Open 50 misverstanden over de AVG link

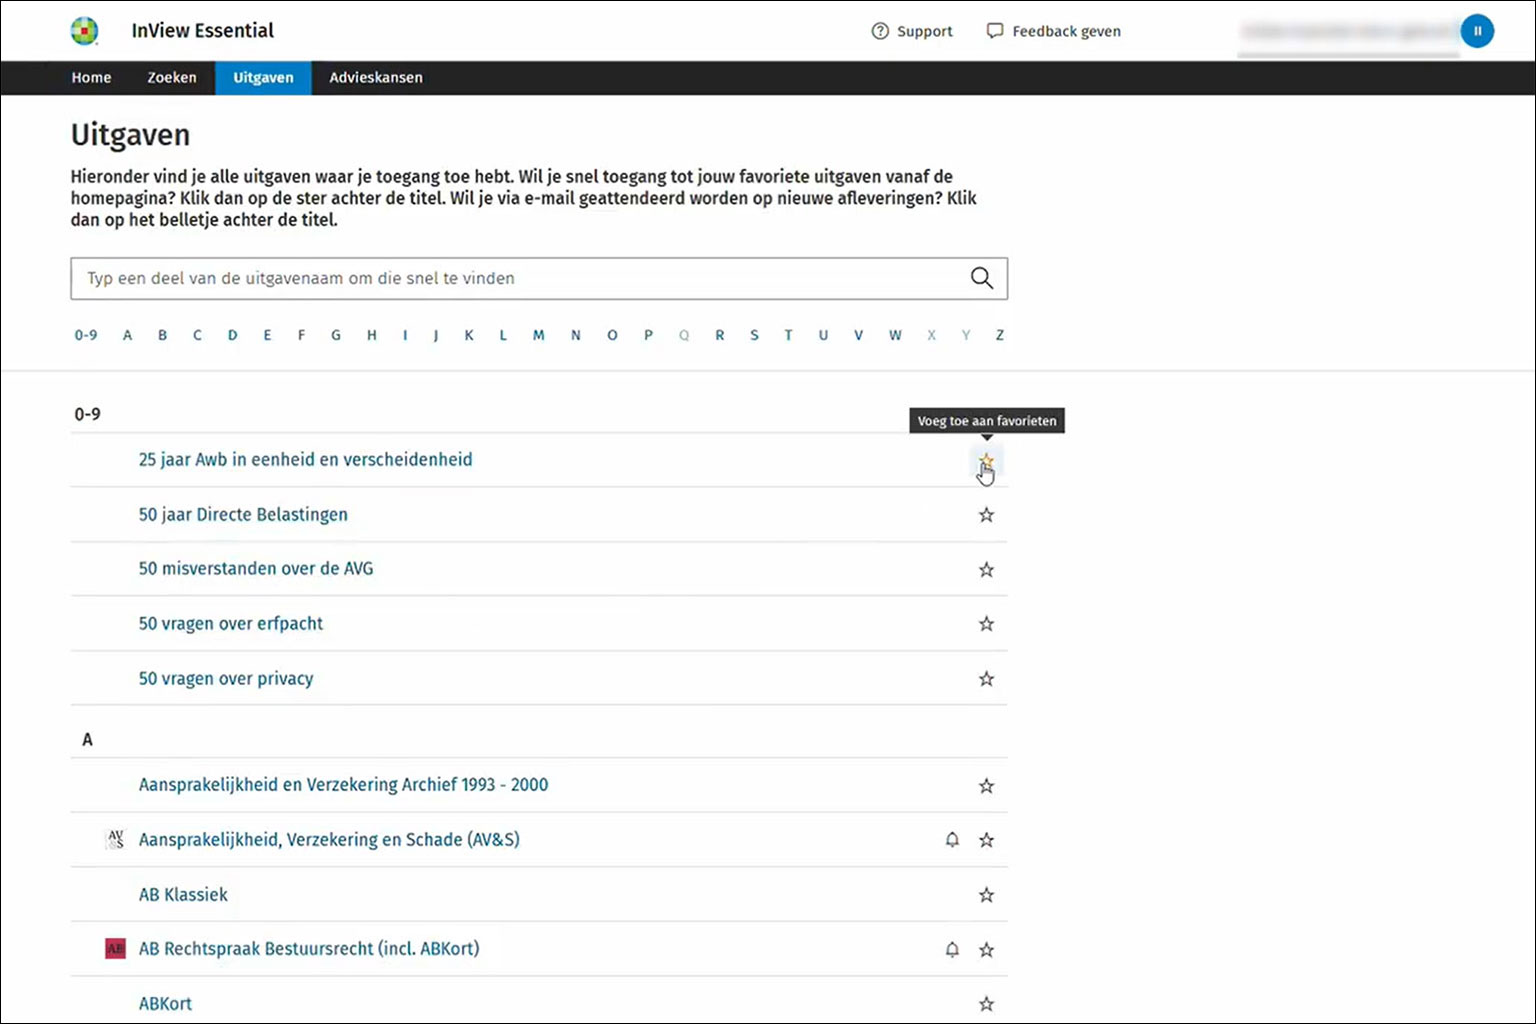coord(256,569)
